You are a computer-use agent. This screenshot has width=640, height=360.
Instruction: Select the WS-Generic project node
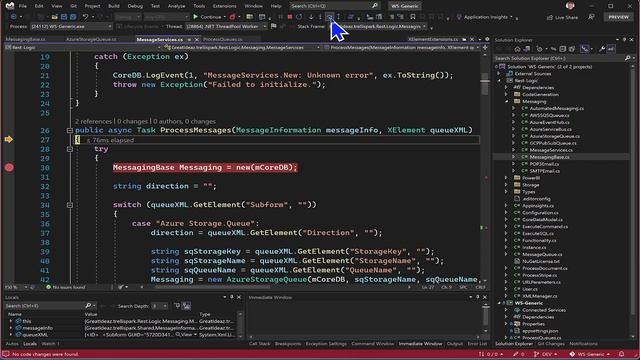click(x=529, y=303)
